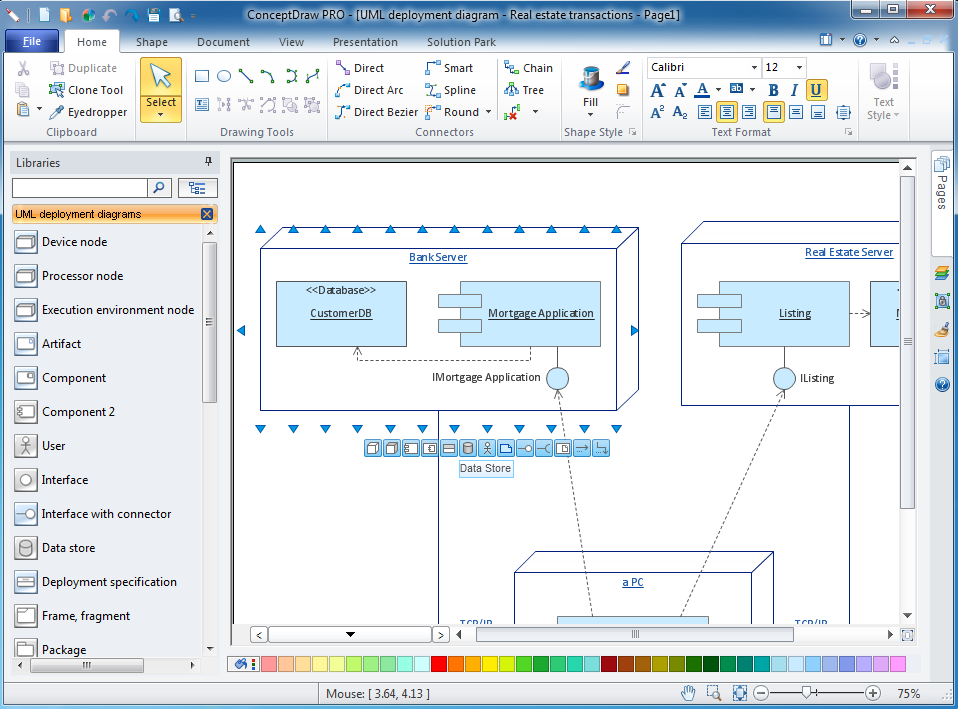Toggle Bold text formatting

pyautogui.click(x=773, y=90)
